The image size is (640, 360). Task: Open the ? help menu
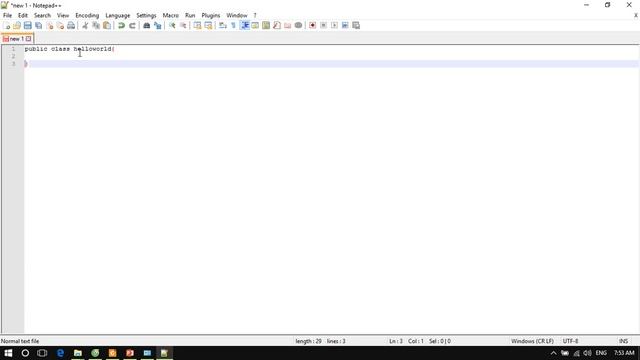pos(255,15)
